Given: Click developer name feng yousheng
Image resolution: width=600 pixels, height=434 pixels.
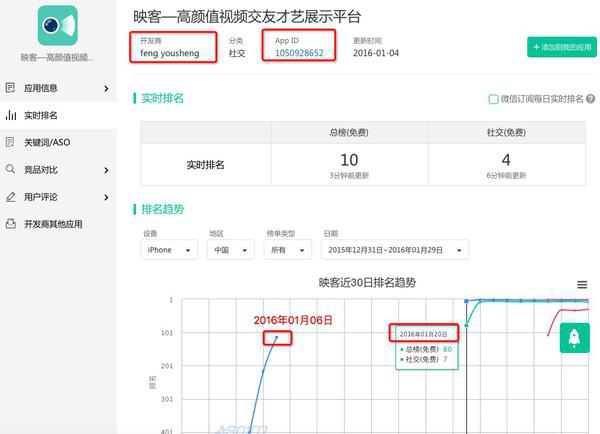Looking at the screenshot, I should [x=170, y=53].
